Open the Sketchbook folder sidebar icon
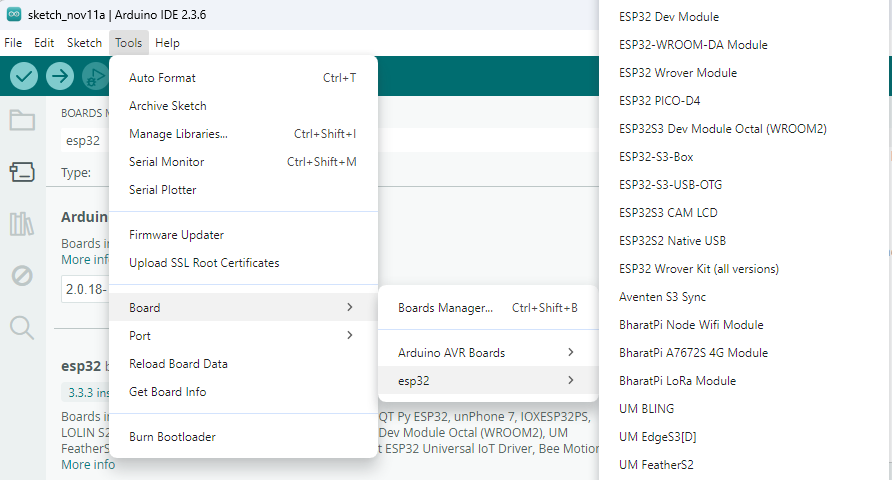Screen dimensions: 892x480 22,121
